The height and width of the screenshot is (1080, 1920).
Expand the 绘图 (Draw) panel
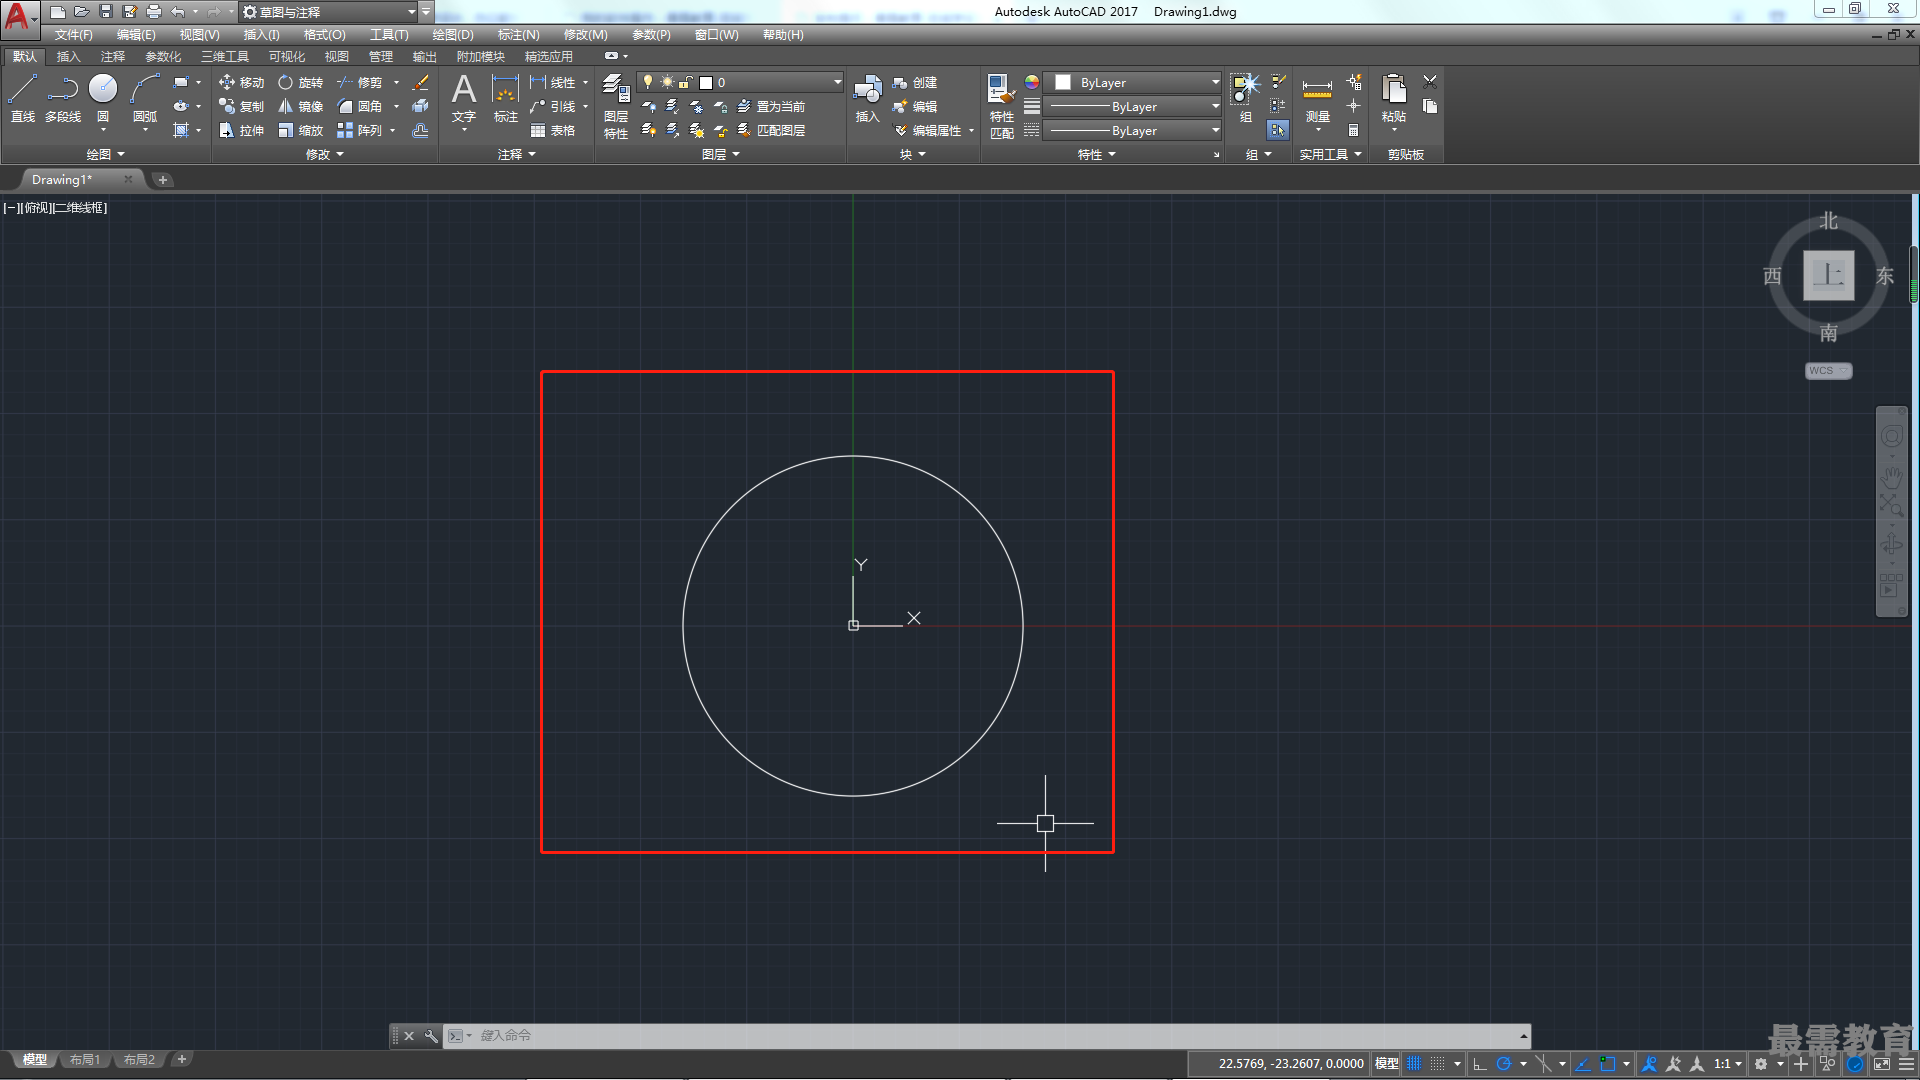click(x=105, y=155)
